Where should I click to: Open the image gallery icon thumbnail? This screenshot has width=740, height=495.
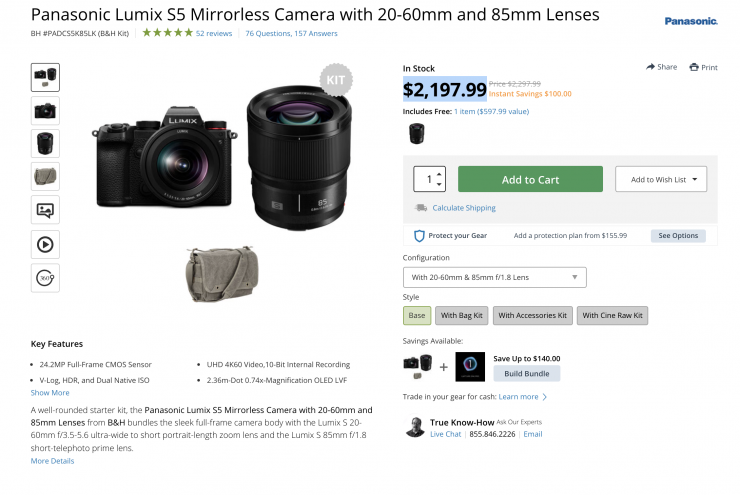point(45,210)
